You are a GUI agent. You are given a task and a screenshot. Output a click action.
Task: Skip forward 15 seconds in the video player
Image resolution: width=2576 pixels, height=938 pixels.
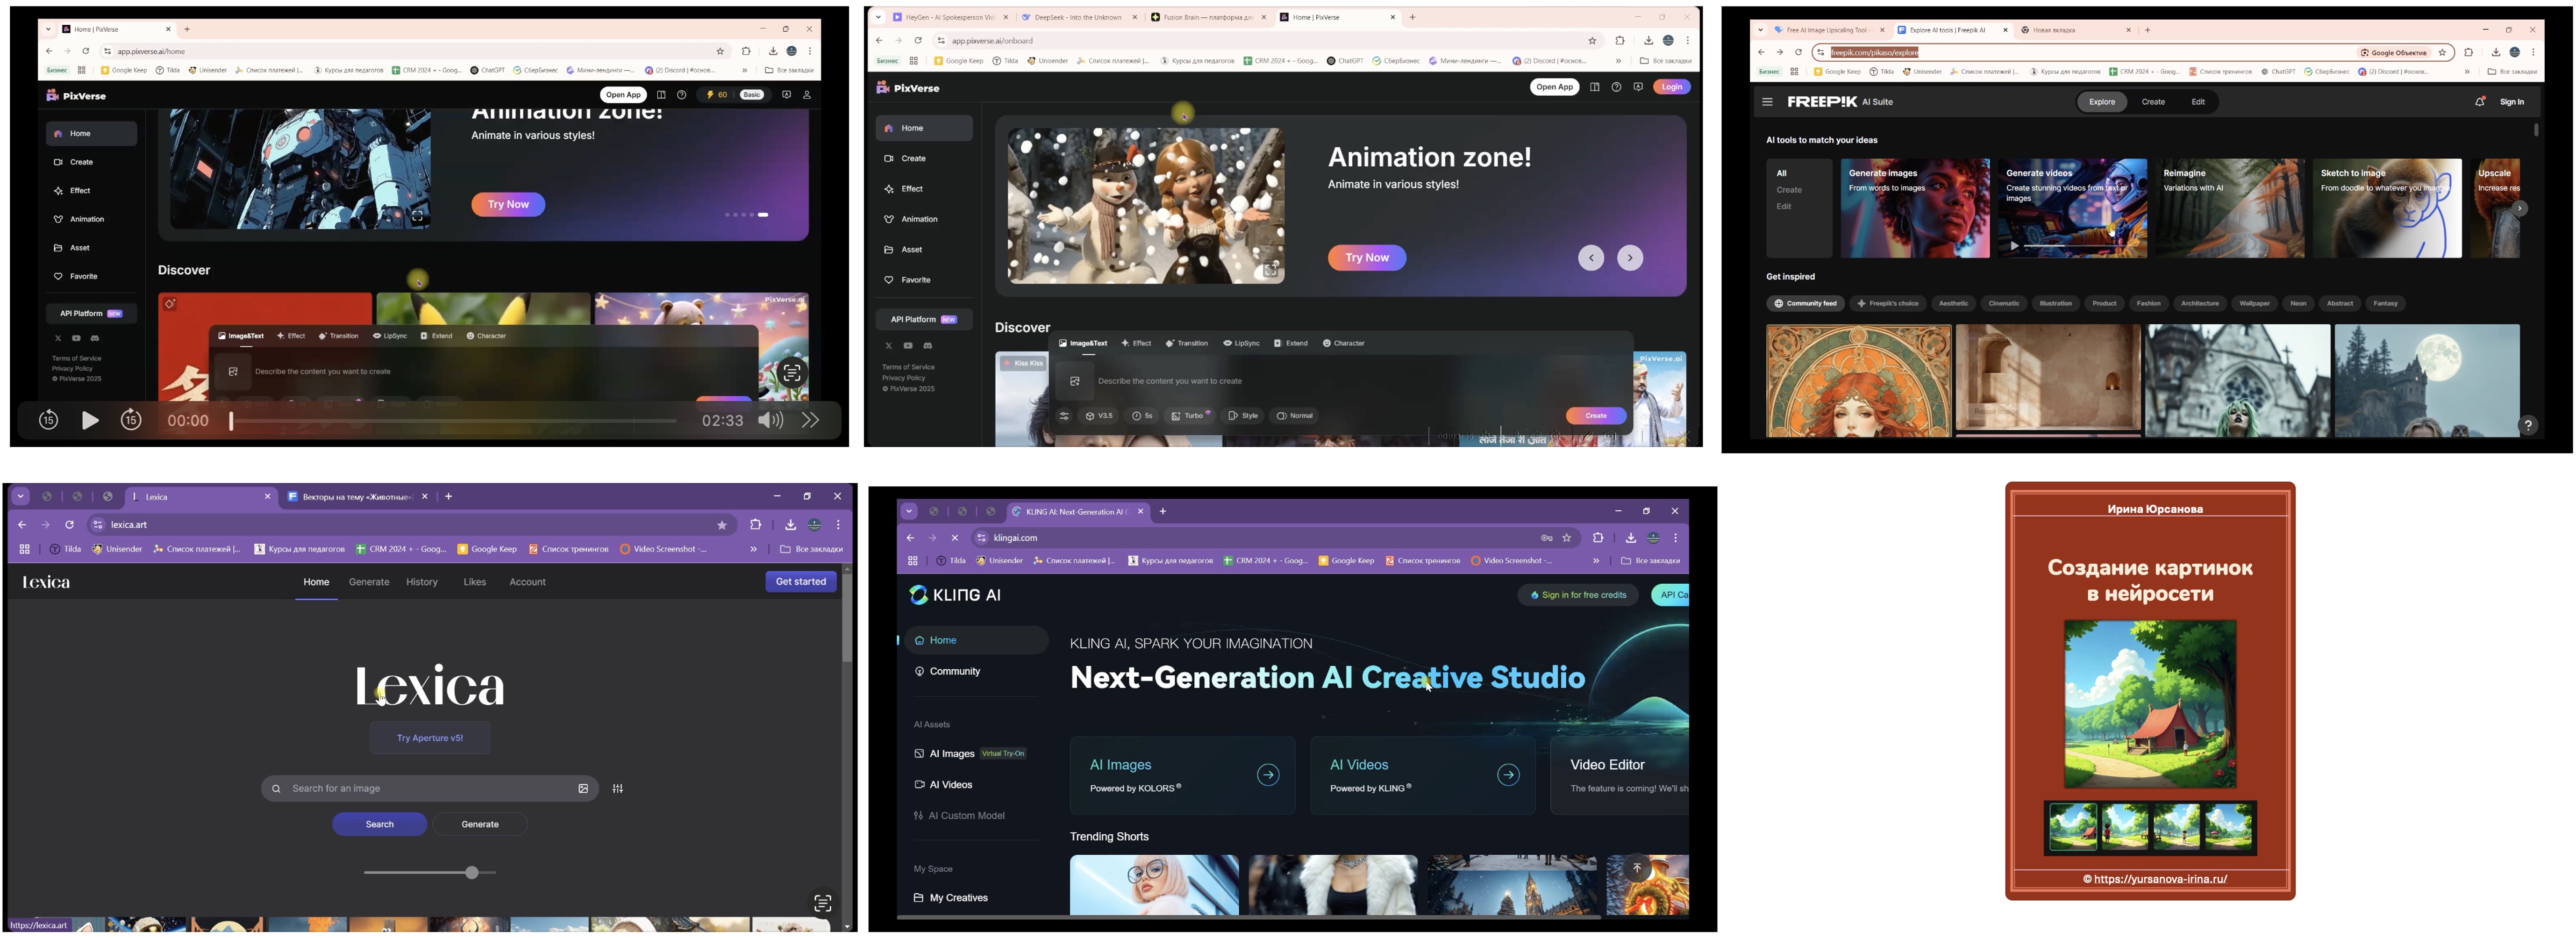131,420
